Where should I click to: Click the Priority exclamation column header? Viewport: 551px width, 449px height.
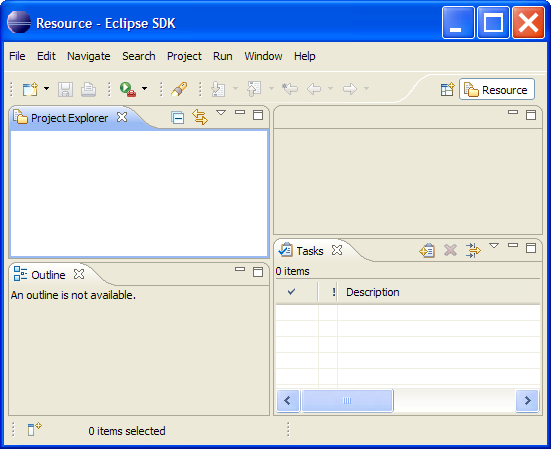click(x=328, y=292)
